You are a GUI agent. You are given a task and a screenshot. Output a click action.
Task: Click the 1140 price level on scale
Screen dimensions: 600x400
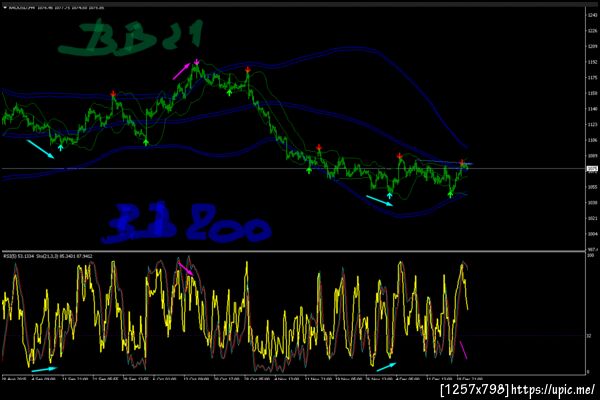(x=592, y=109)
